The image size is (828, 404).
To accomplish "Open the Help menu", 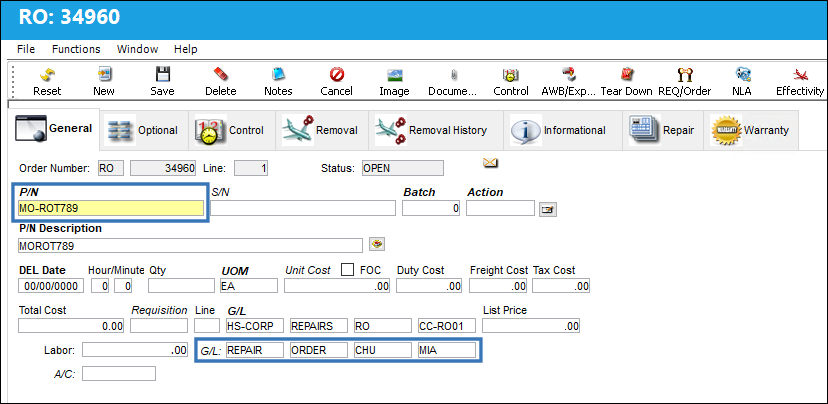I will click(186, 49).
